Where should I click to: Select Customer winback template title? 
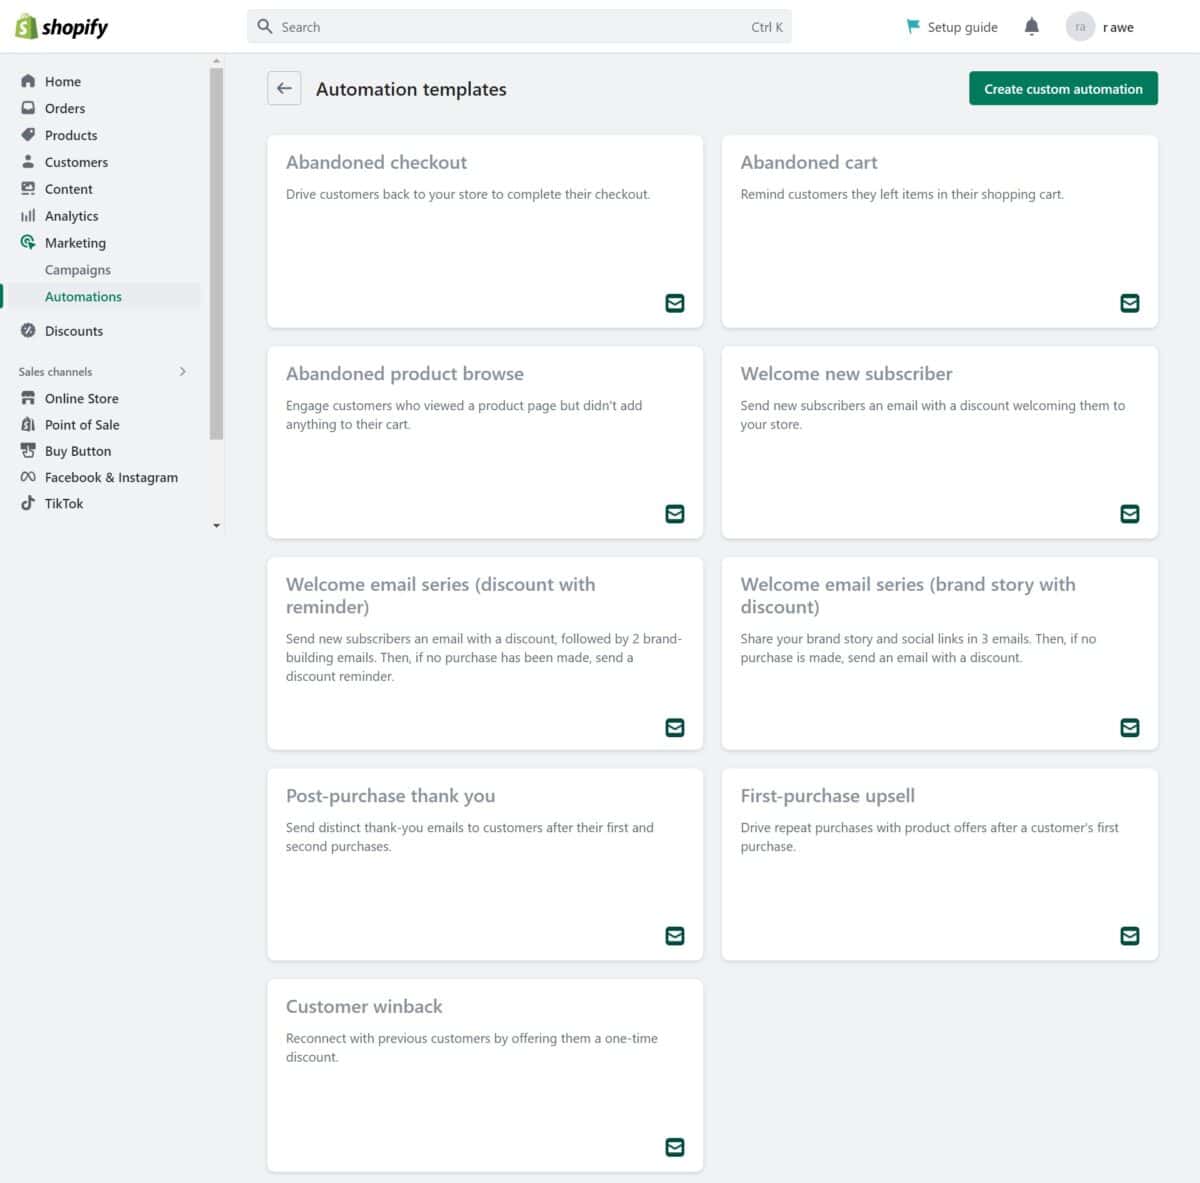364,1006
